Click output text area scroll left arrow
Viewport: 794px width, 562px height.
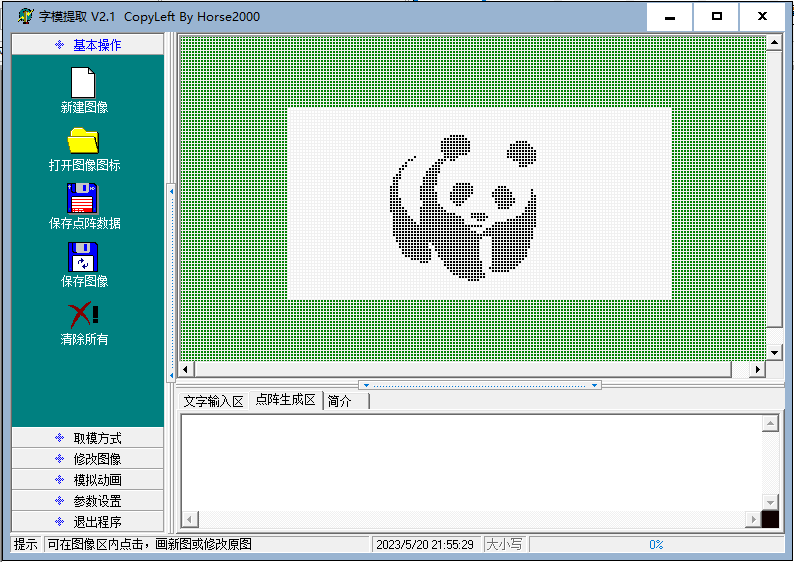190,519
